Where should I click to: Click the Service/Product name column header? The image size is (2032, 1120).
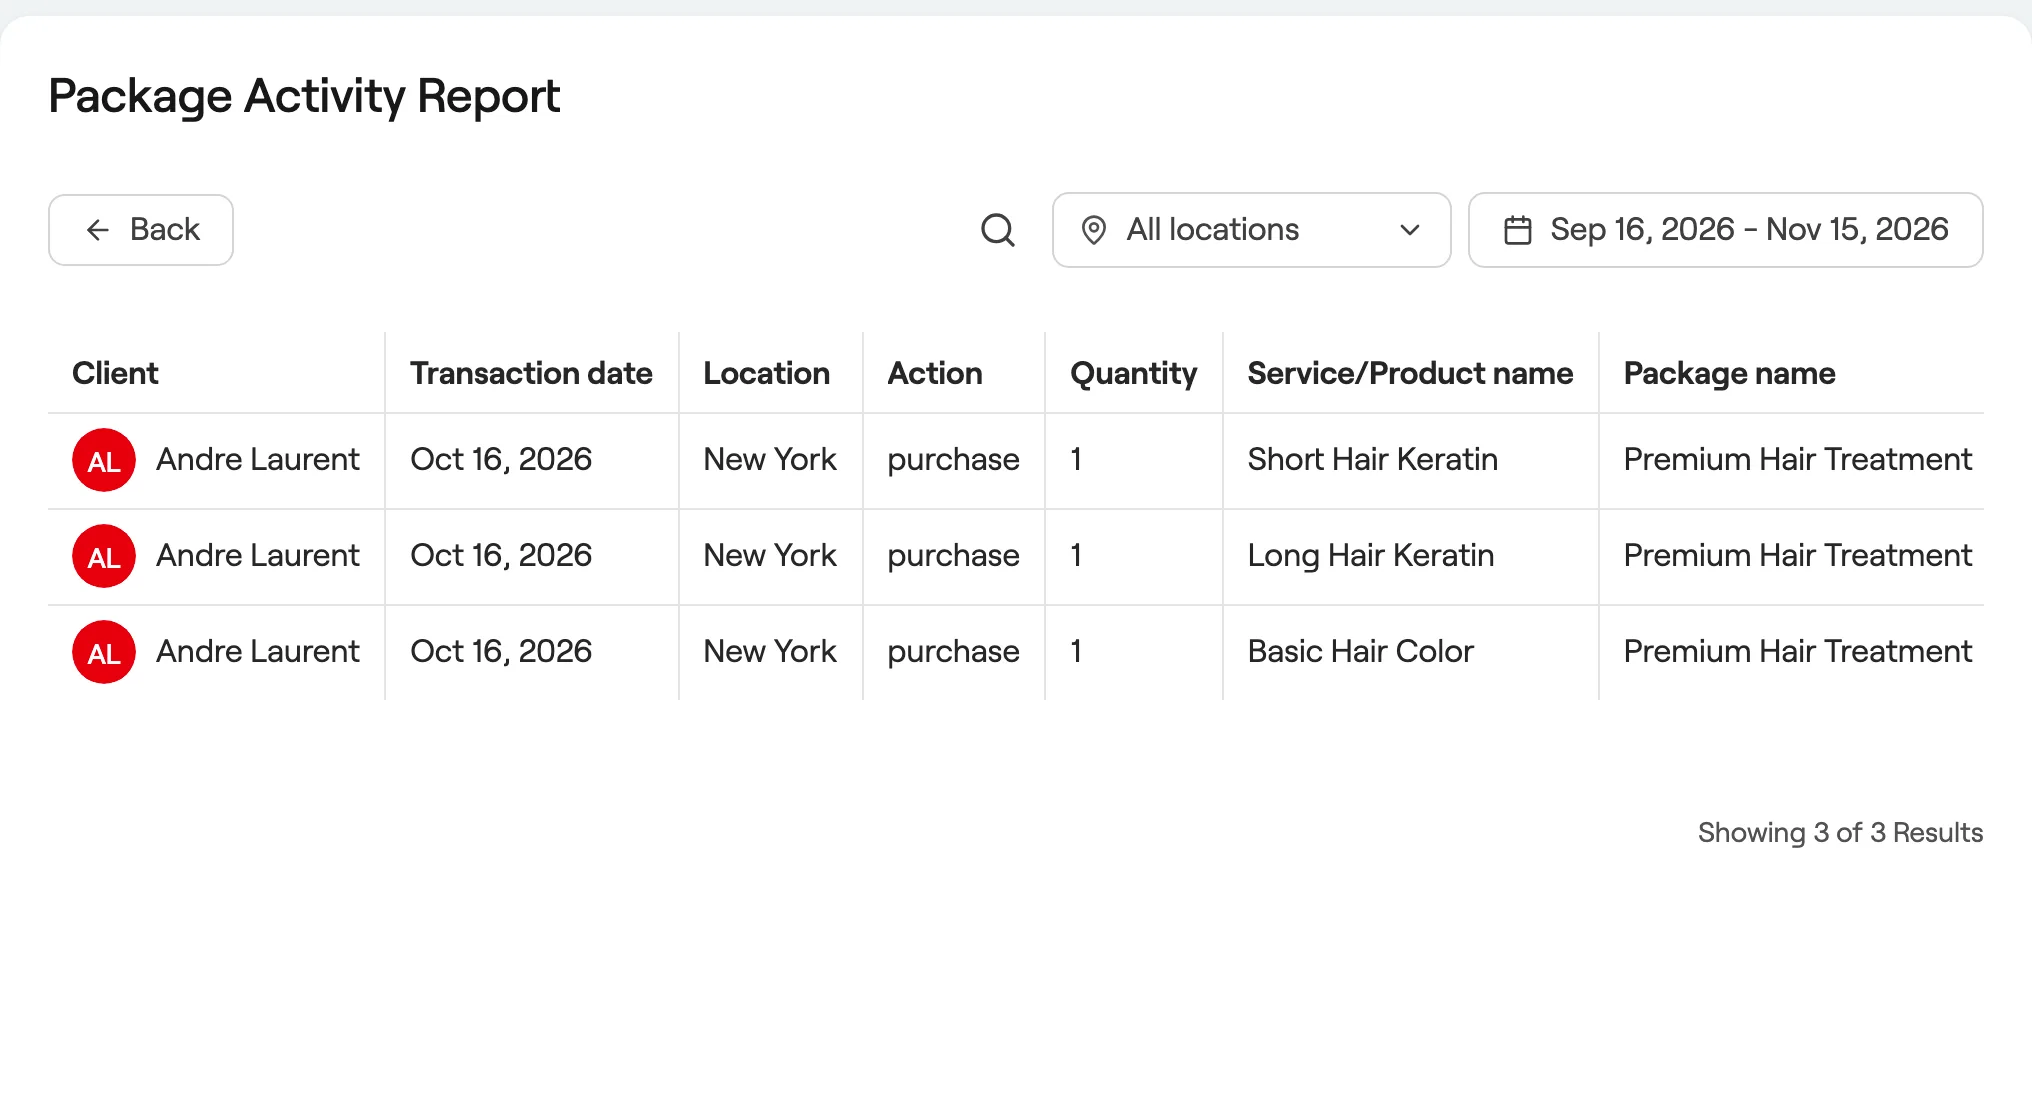[x=1410, y=373]
